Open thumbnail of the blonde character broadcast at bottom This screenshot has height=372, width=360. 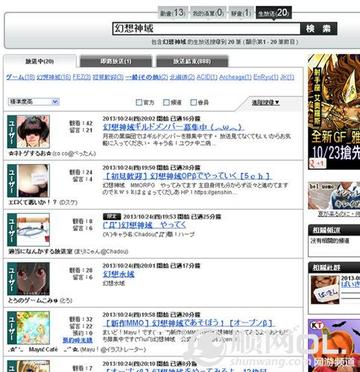[x=33, y=366]
